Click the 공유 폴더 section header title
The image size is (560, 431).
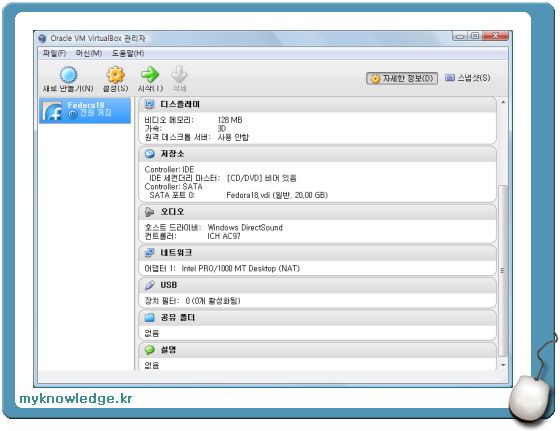178,317
